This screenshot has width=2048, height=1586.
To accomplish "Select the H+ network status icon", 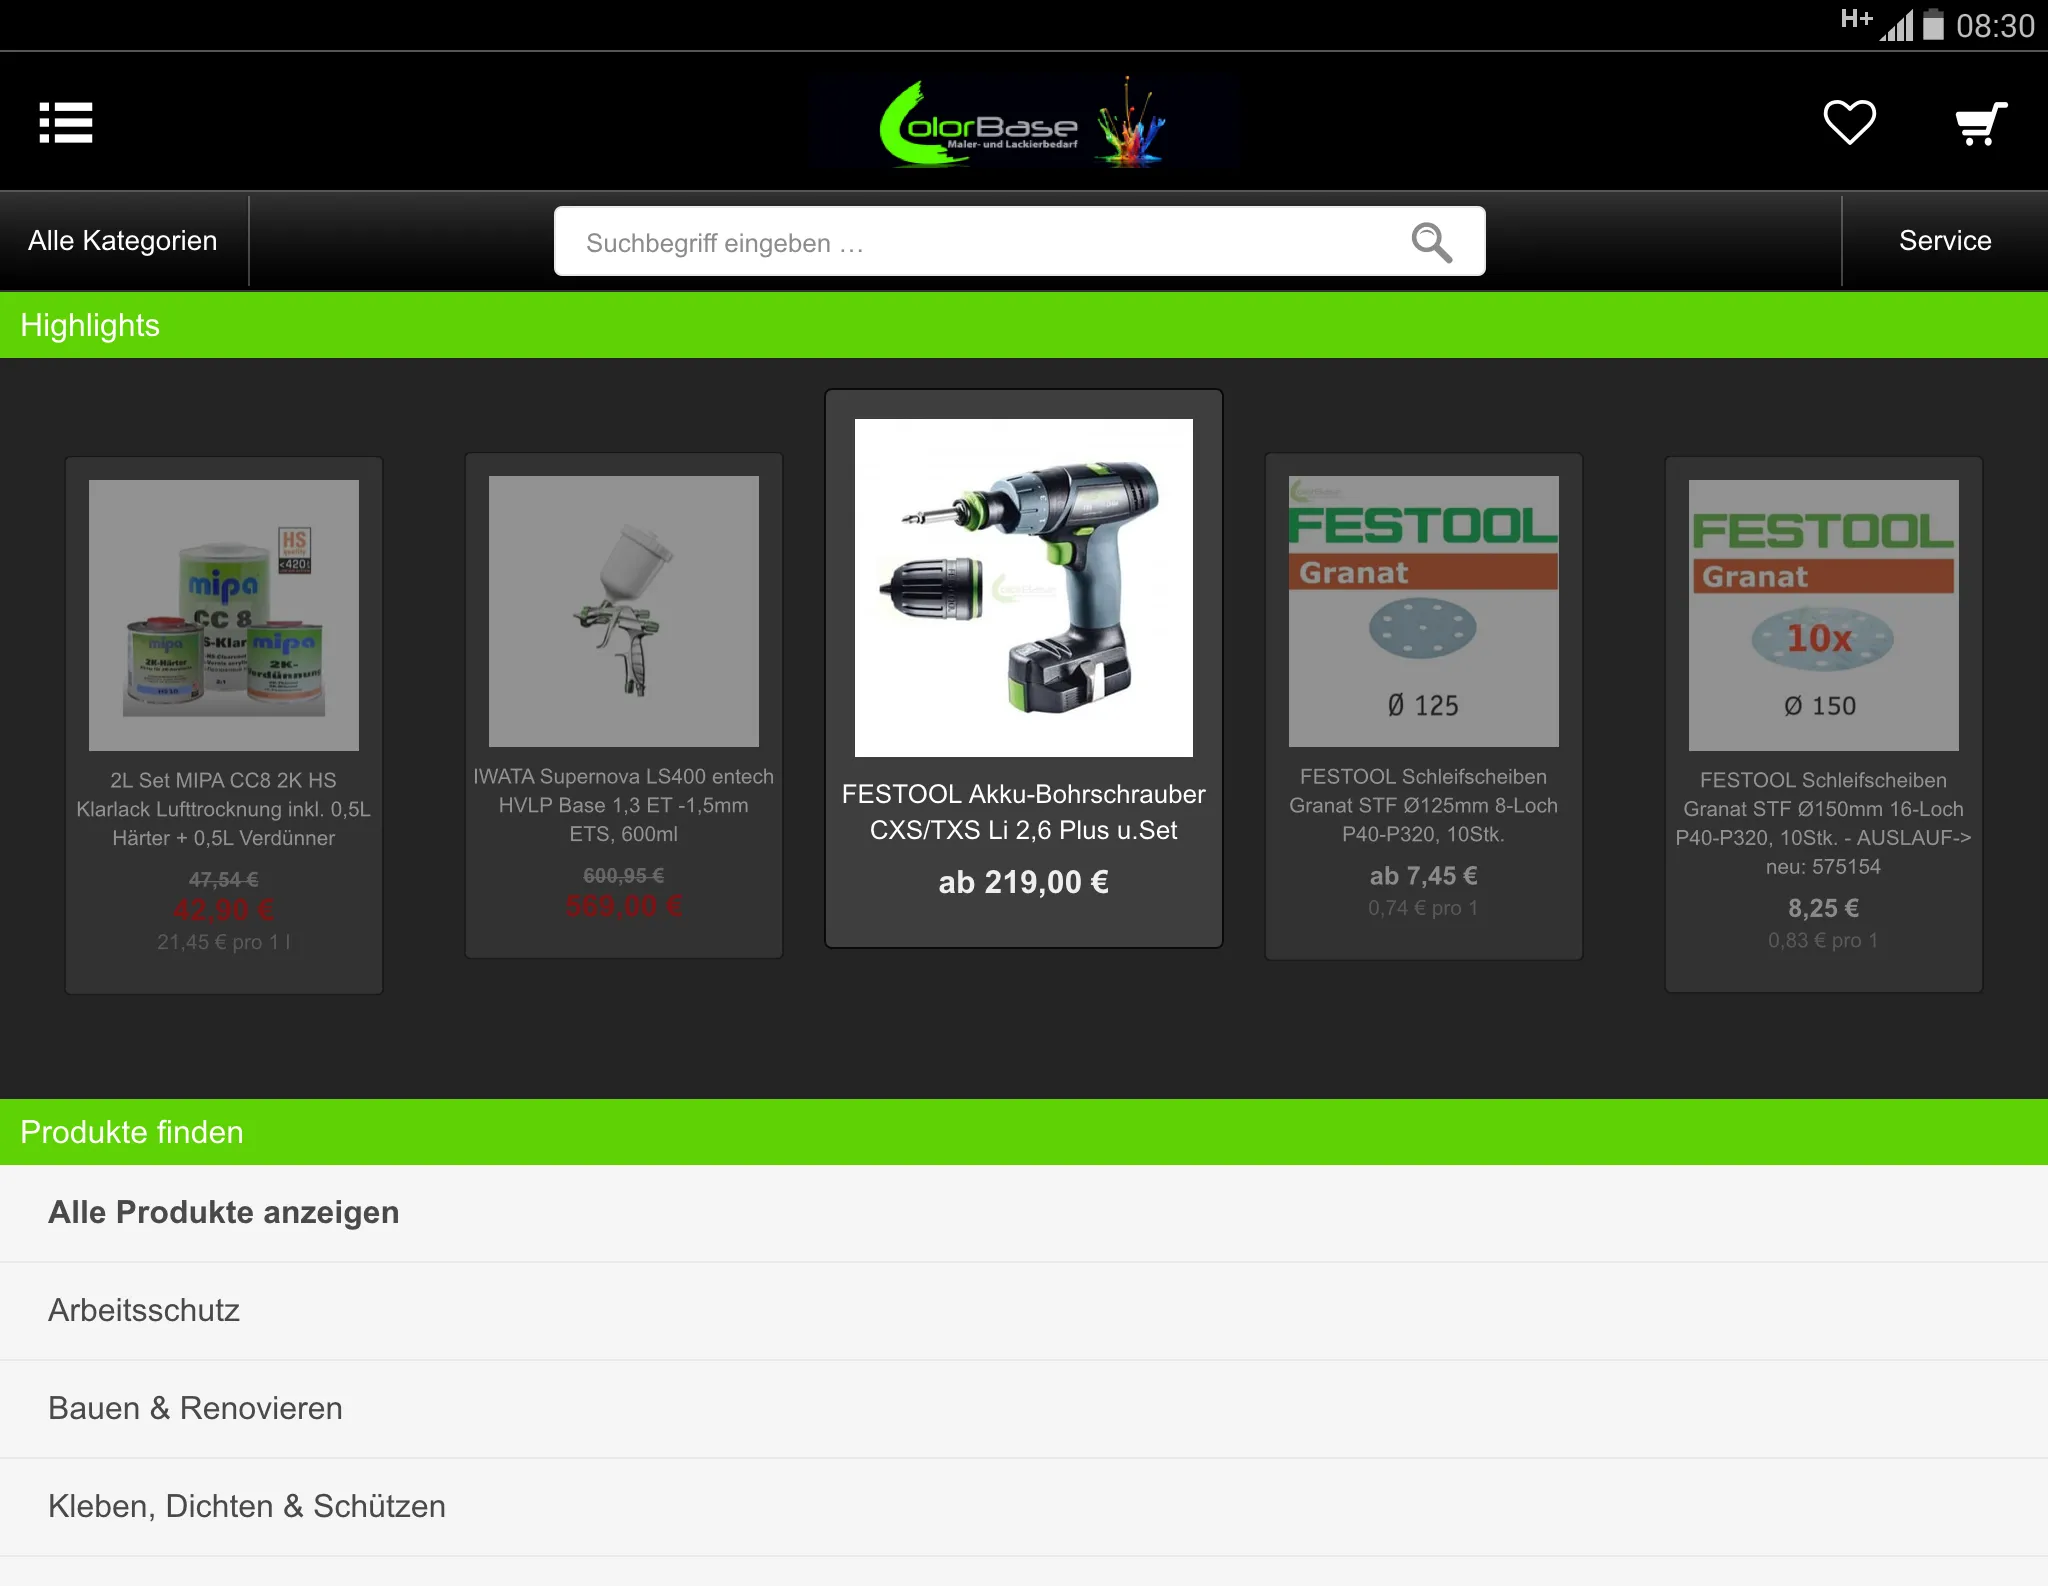I will point(1855,22).
